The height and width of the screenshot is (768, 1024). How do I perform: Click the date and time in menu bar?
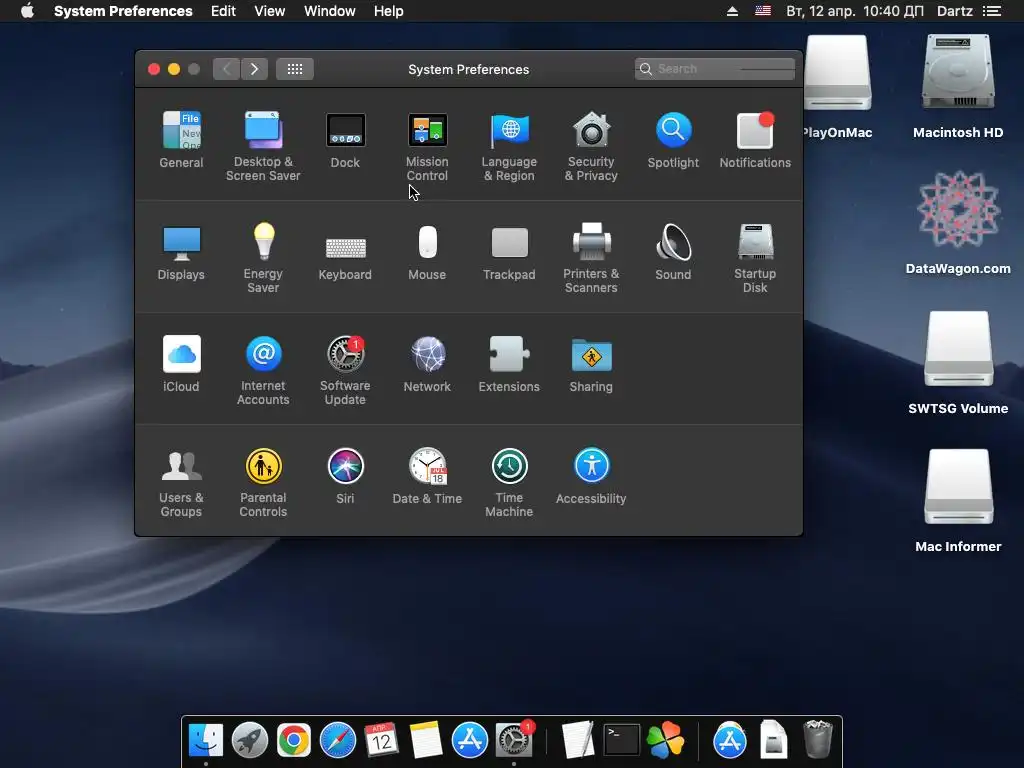click(854, 11)
